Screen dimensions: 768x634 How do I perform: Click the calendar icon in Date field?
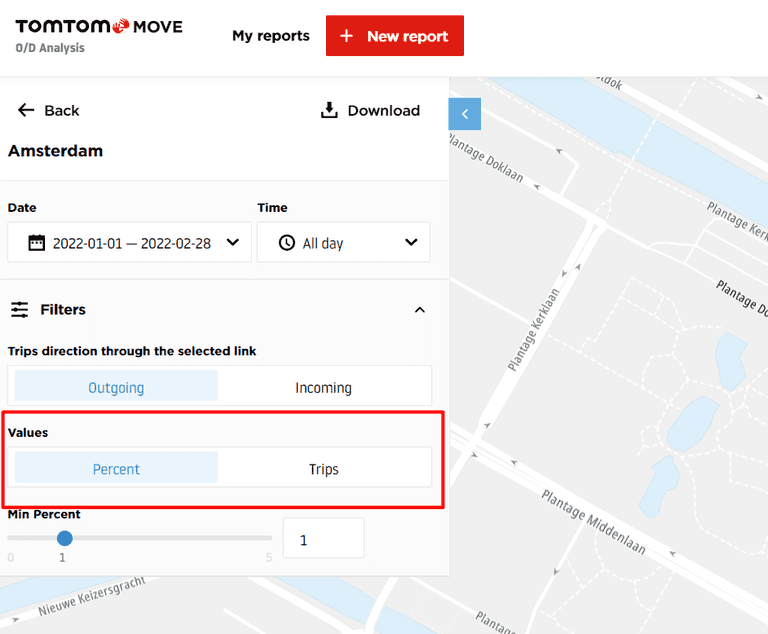(x=37, y=243)
